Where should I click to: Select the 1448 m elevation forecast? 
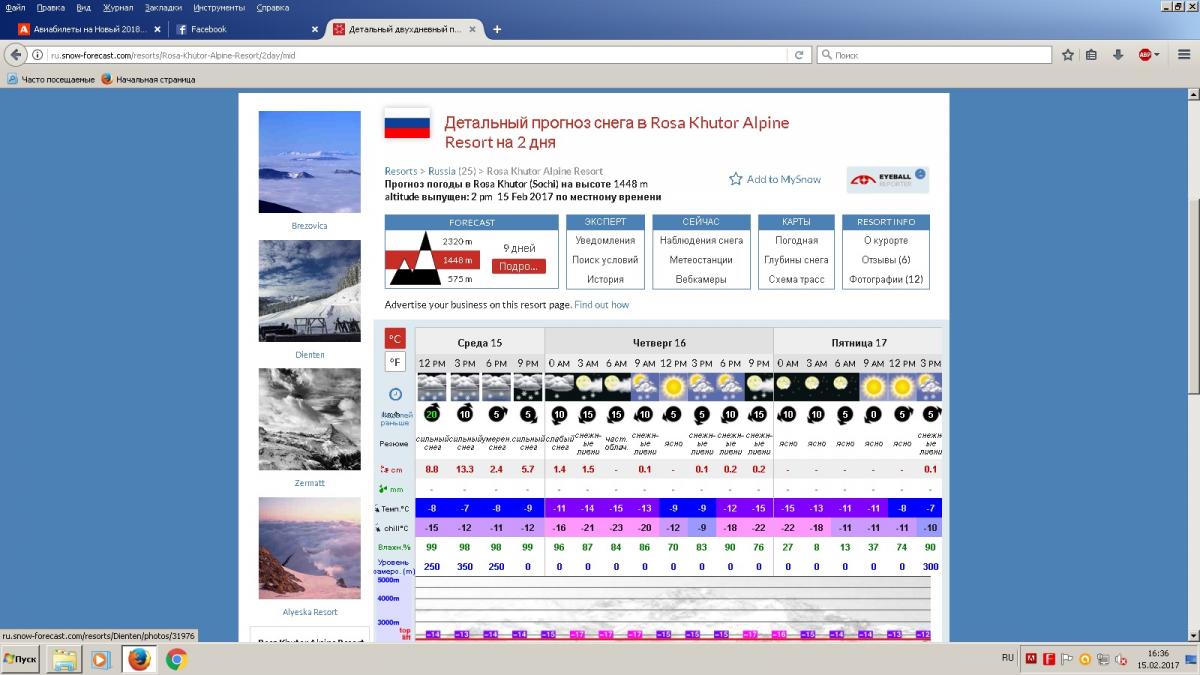coord(459,260)
